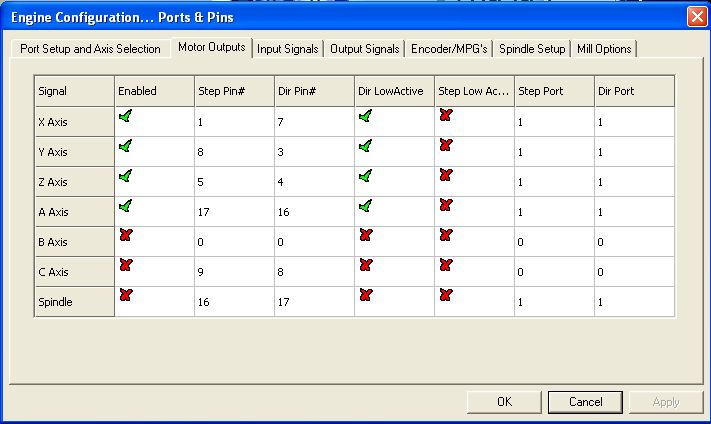Click the B Axis Enabled red X
The width and height of the screenshot is (711, 424).
(124, 235)
